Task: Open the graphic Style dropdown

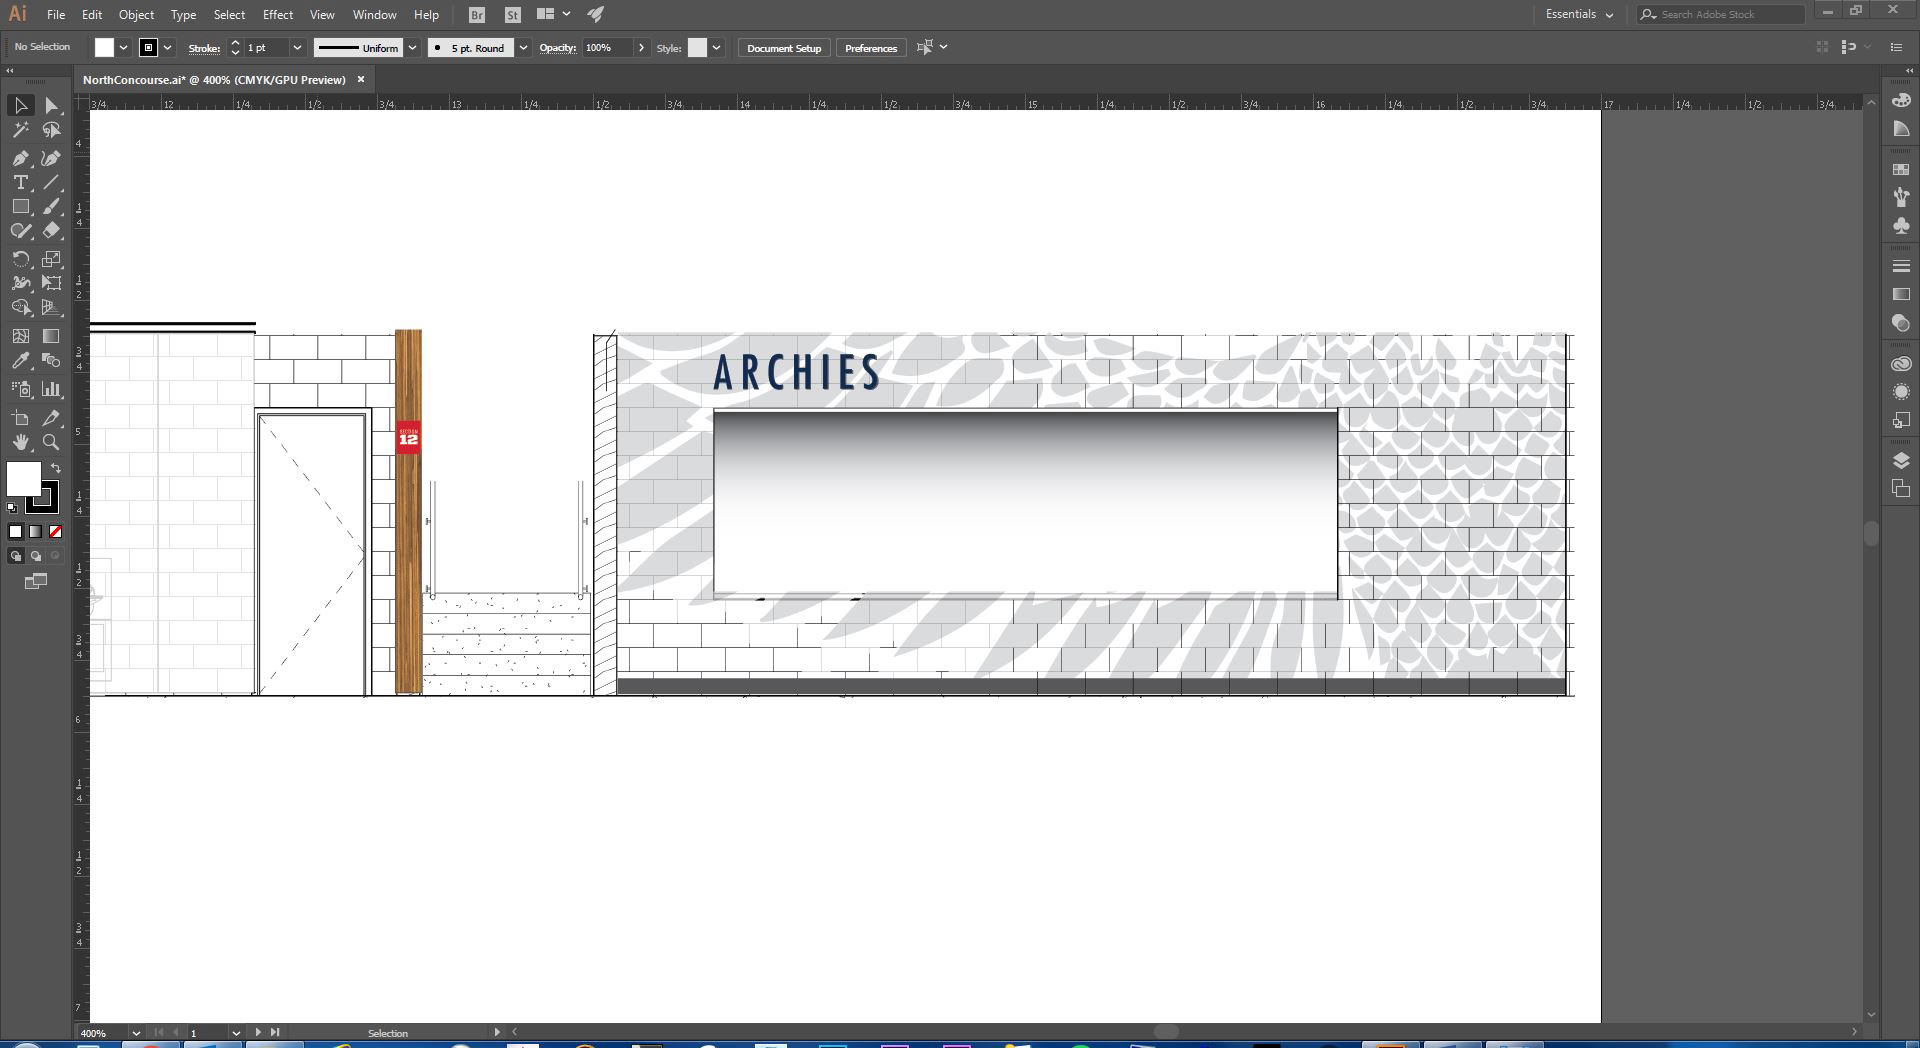Action: [716, 48]
